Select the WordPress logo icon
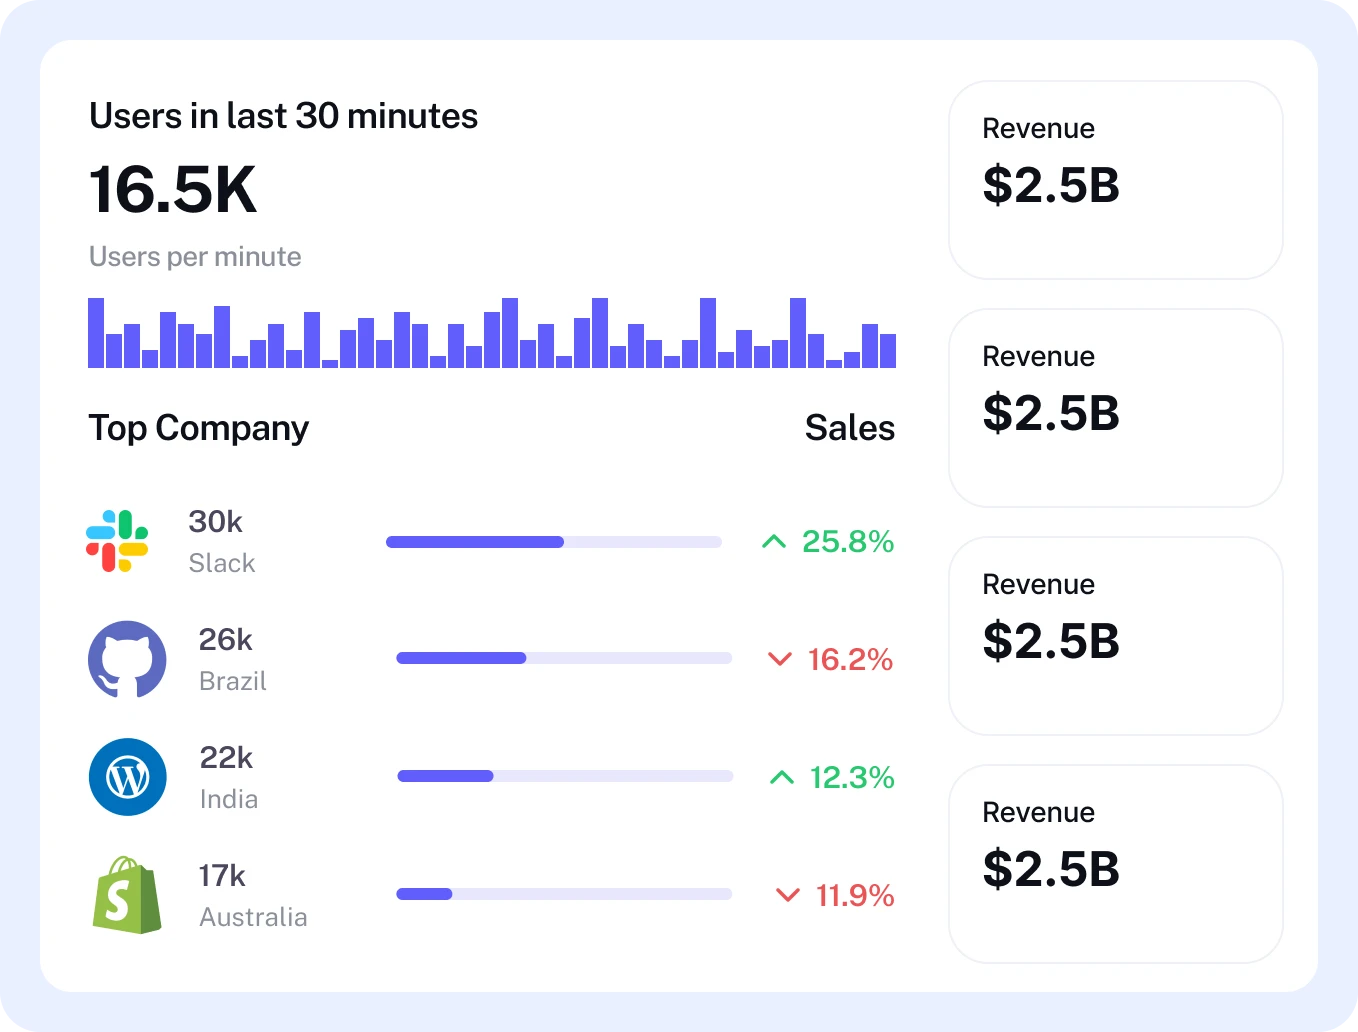1358x1032 pixels. (x=127, y=777)
